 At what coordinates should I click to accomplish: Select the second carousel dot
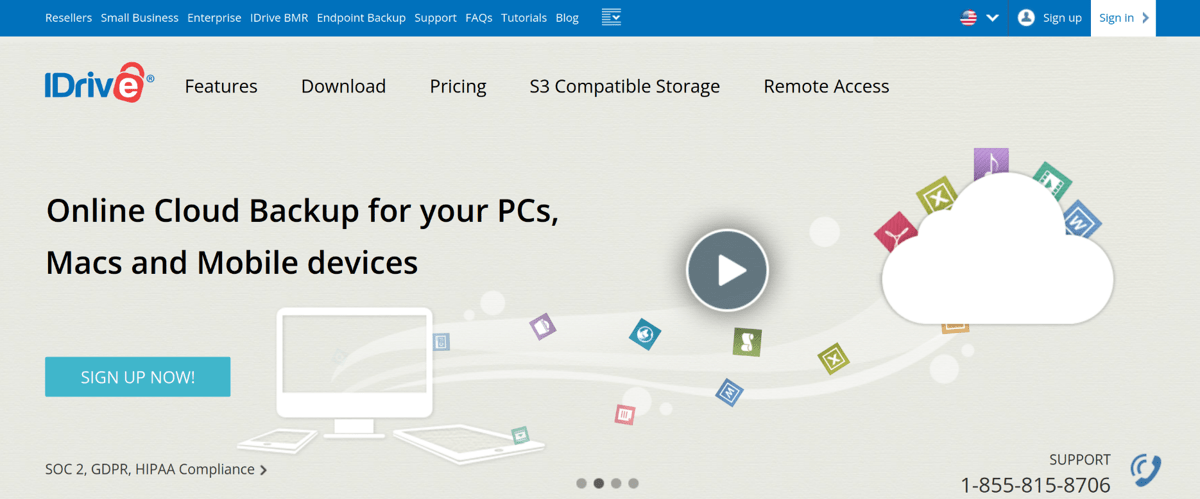(x=599, y=483)
